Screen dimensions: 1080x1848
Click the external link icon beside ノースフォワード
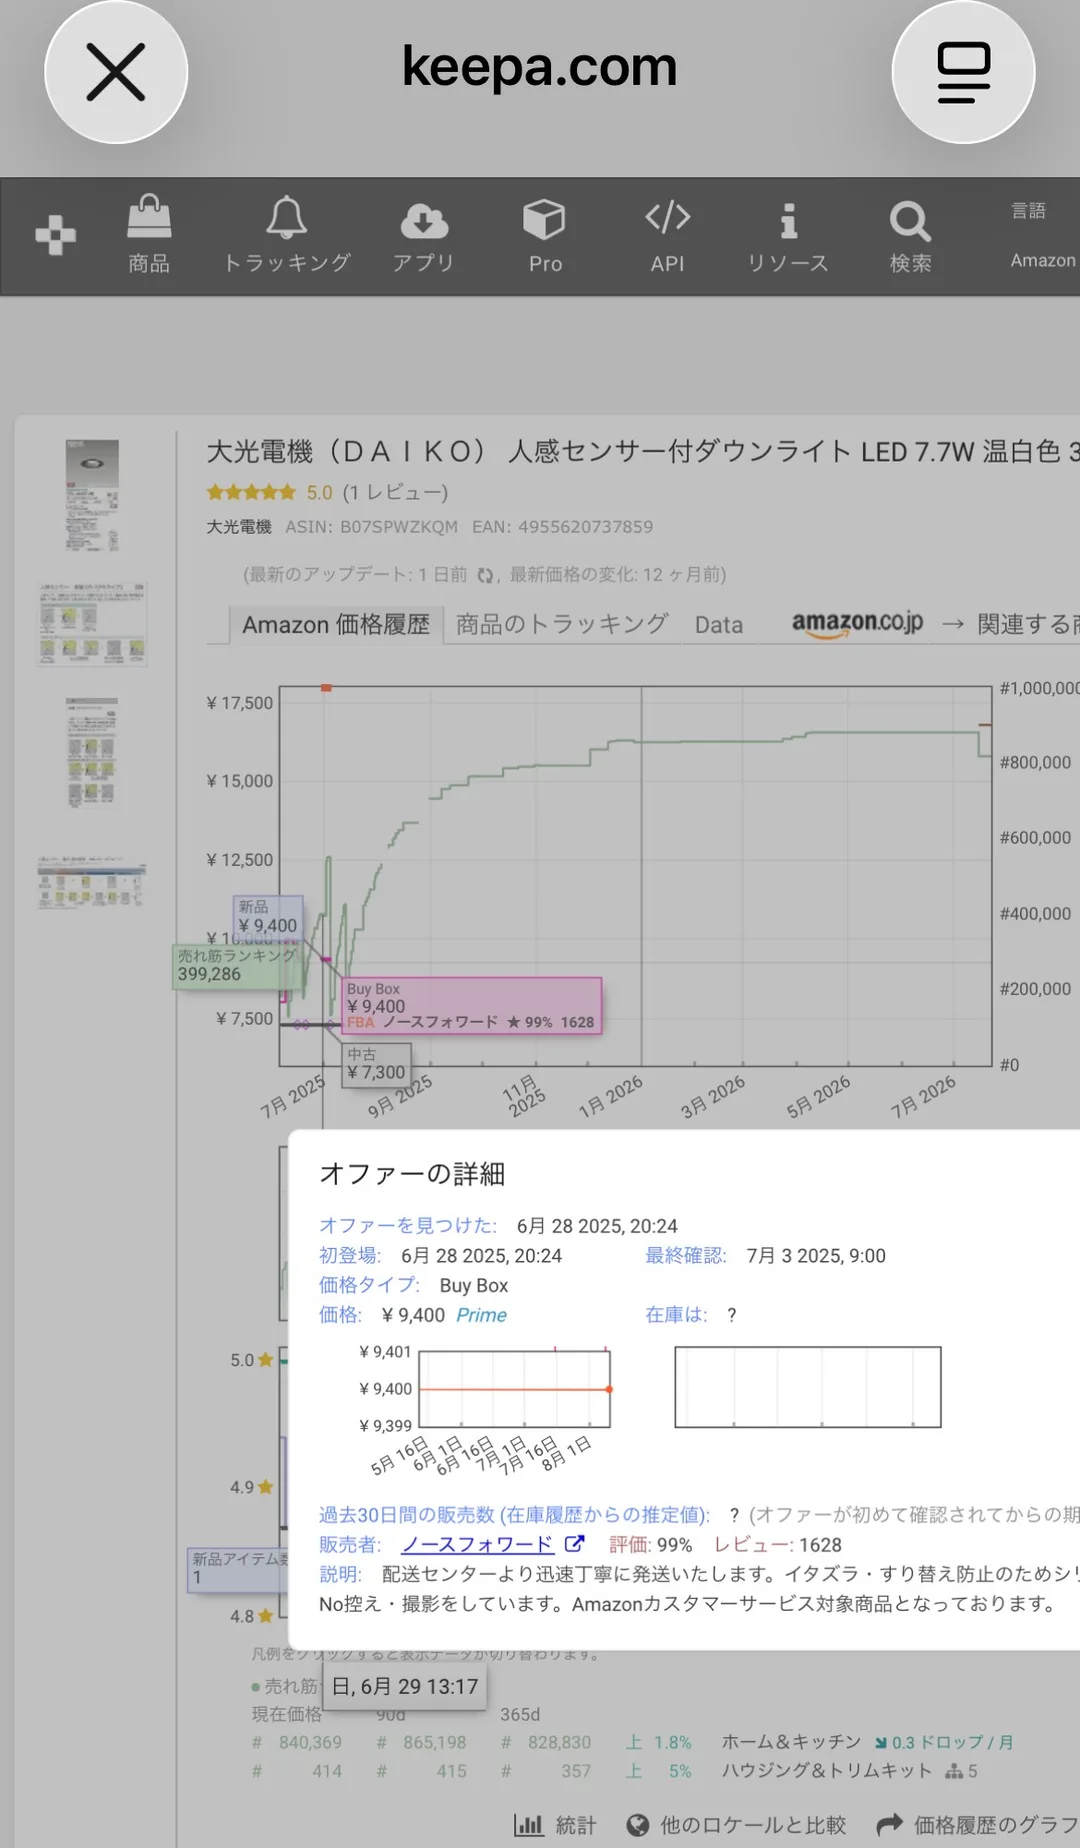(574, 1544)
